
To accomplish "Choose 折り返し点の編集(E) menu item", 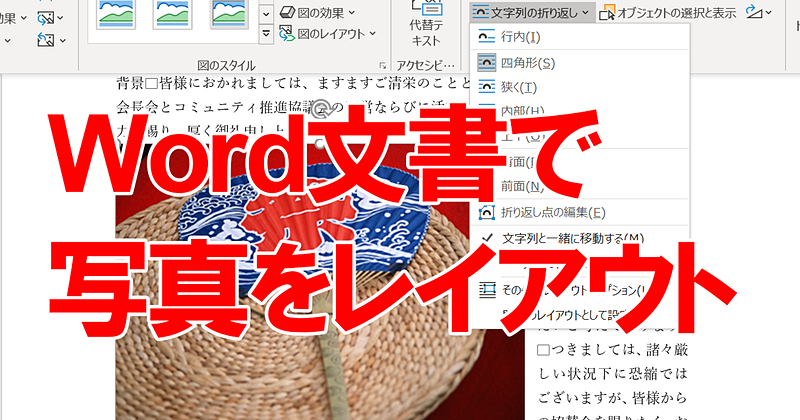I will 580,212.
